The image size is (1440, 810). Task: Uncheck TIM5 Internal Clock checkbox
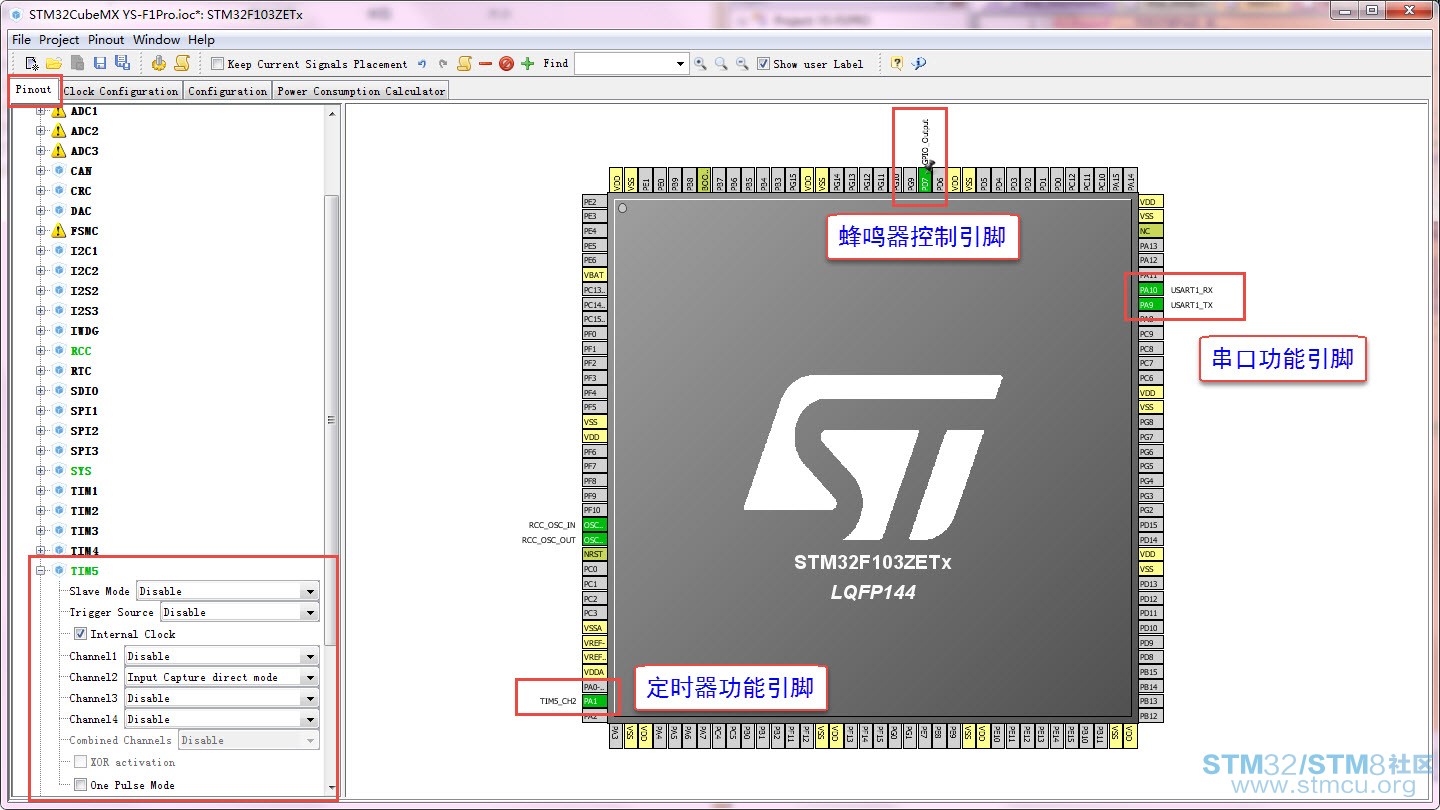coord(80,634)
